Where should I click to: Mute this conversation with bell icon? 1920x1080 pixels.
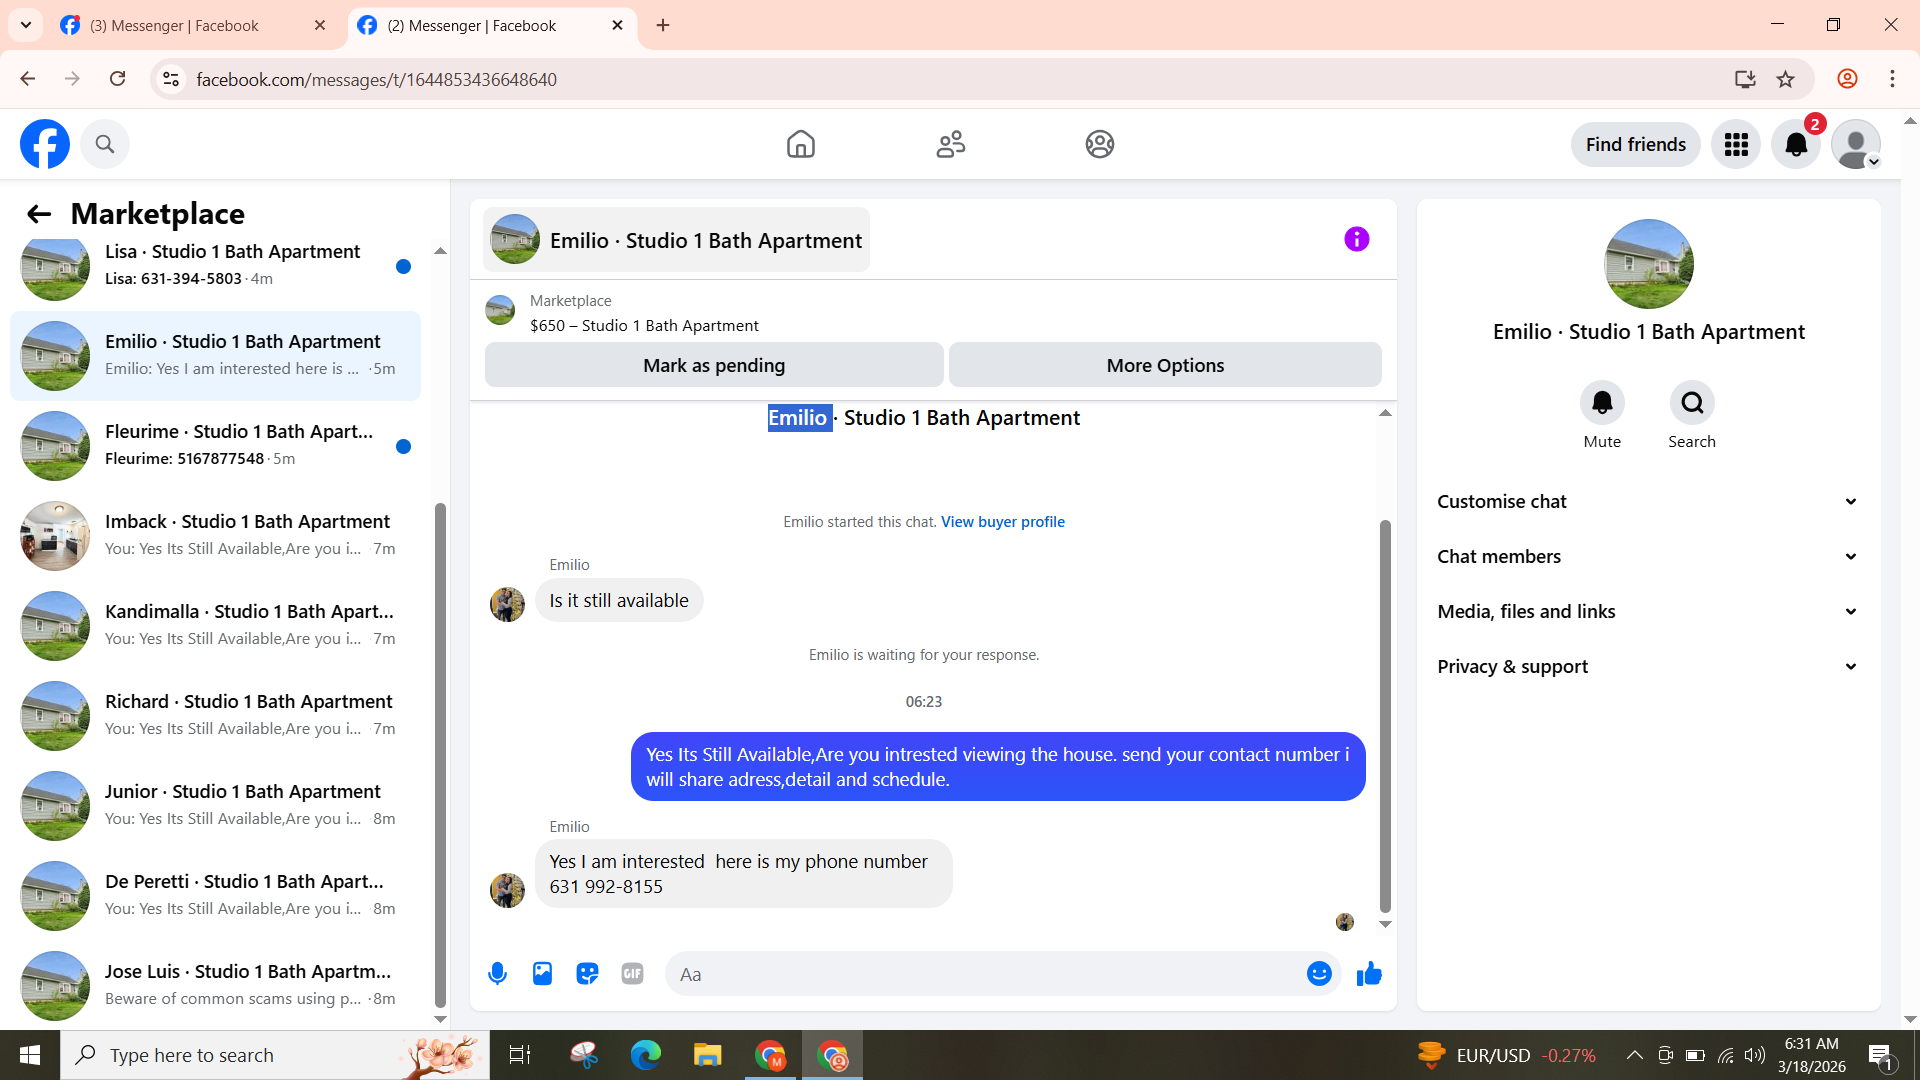pos(1602,403)
